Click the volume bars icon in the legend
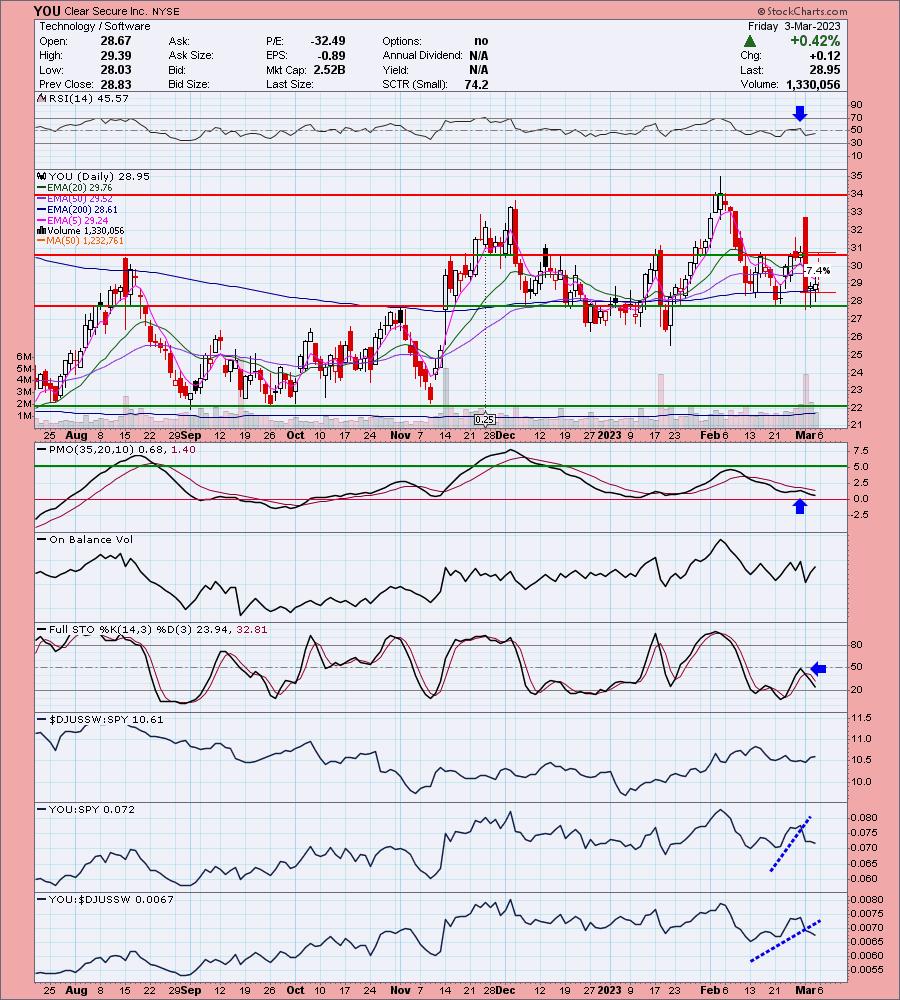The width and height of the screenshot is (900, 1000). [41, 230]
